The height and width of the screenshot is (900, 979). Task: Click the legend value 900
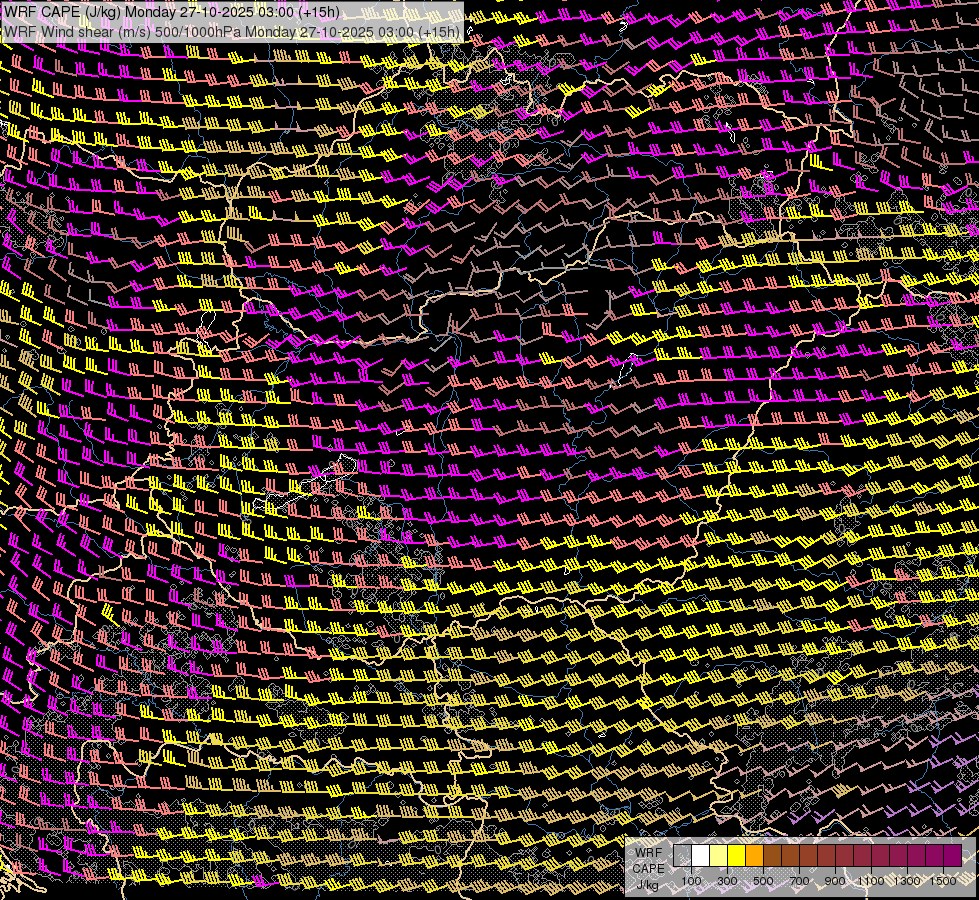pos(835,881)
